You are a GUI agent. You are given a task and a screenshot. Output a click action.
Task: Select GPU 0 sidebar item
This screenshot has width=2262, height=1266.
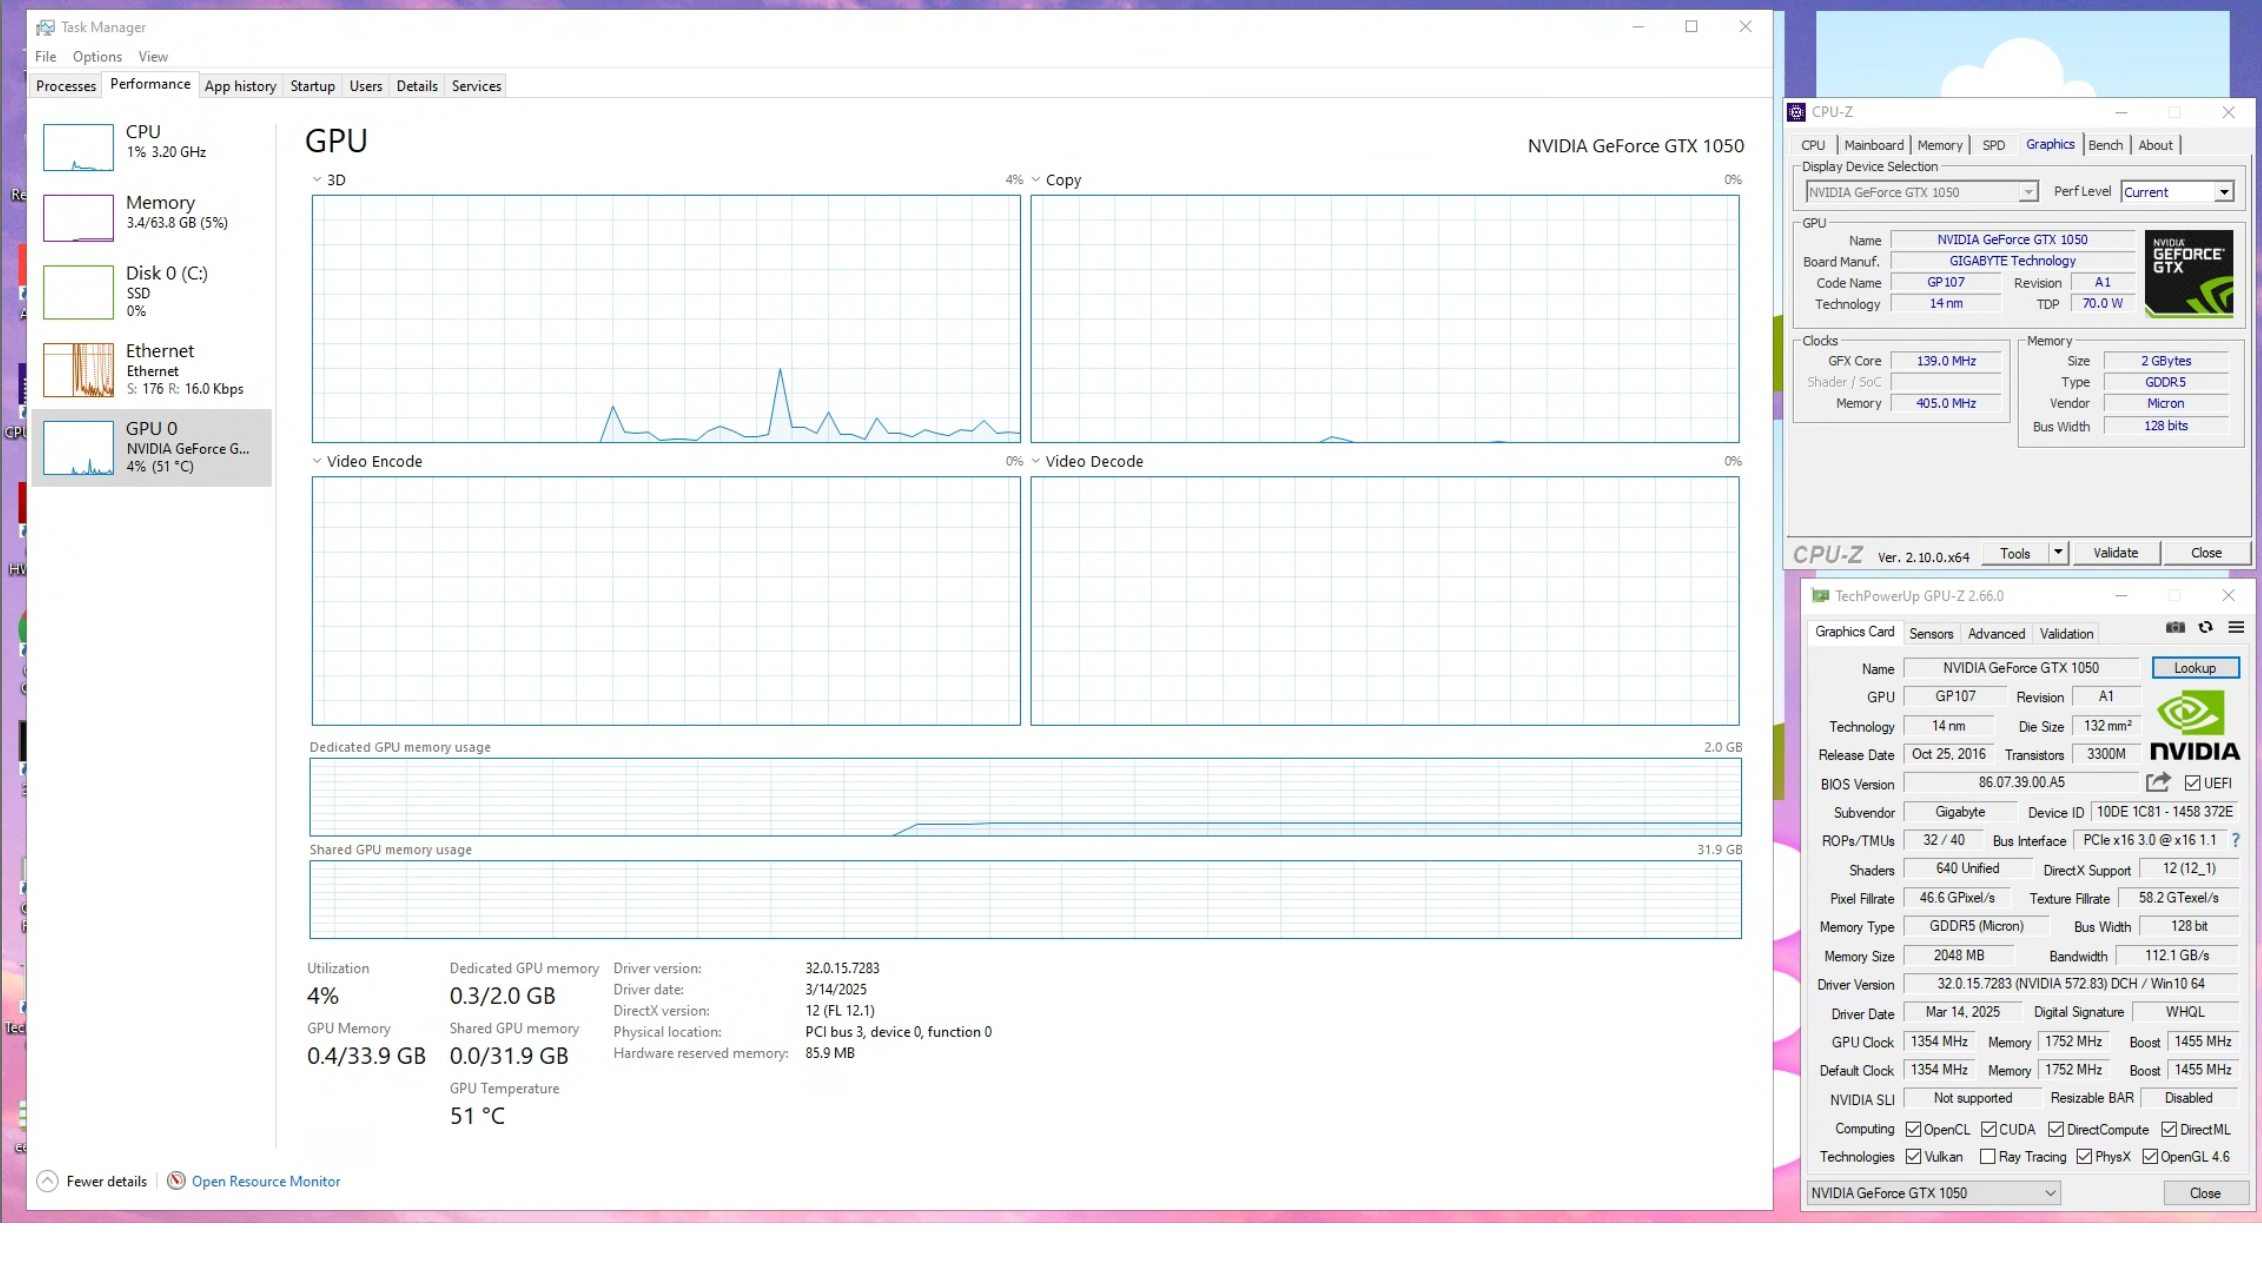(x=151, y=447)
